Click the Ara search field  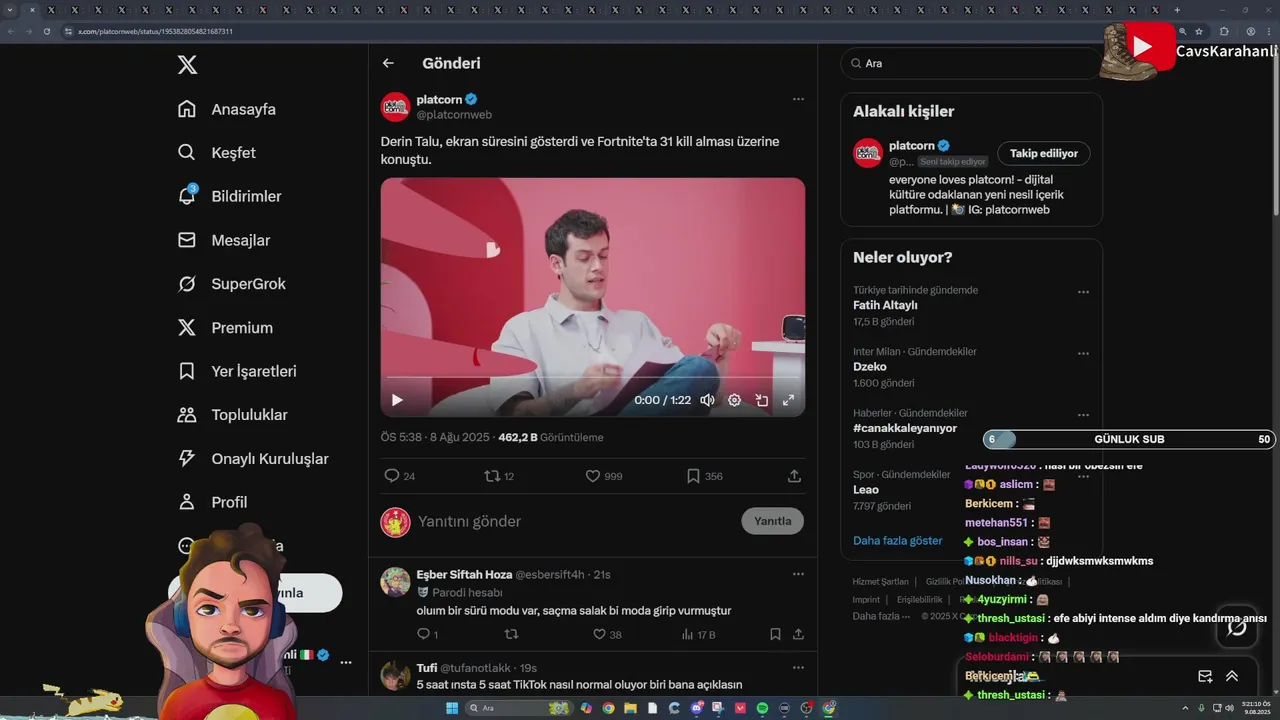[x=970, y=63]
